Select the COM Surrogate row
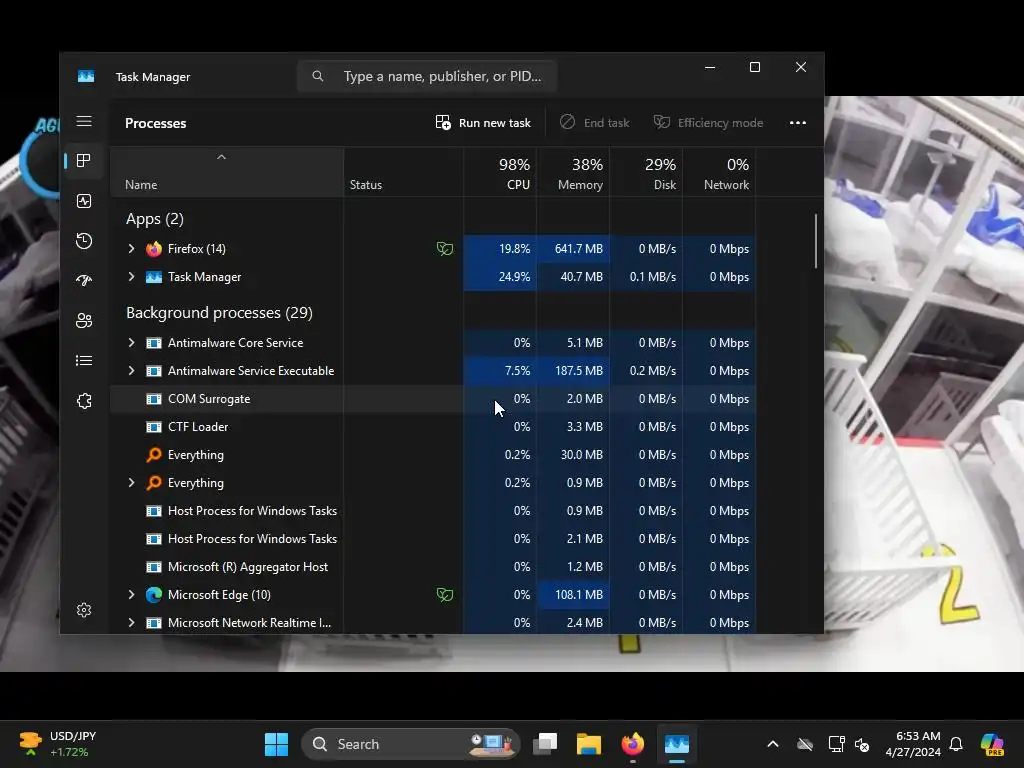This screenshot has height=768, width=1024. pyautogui.click(x=433, y=399)
